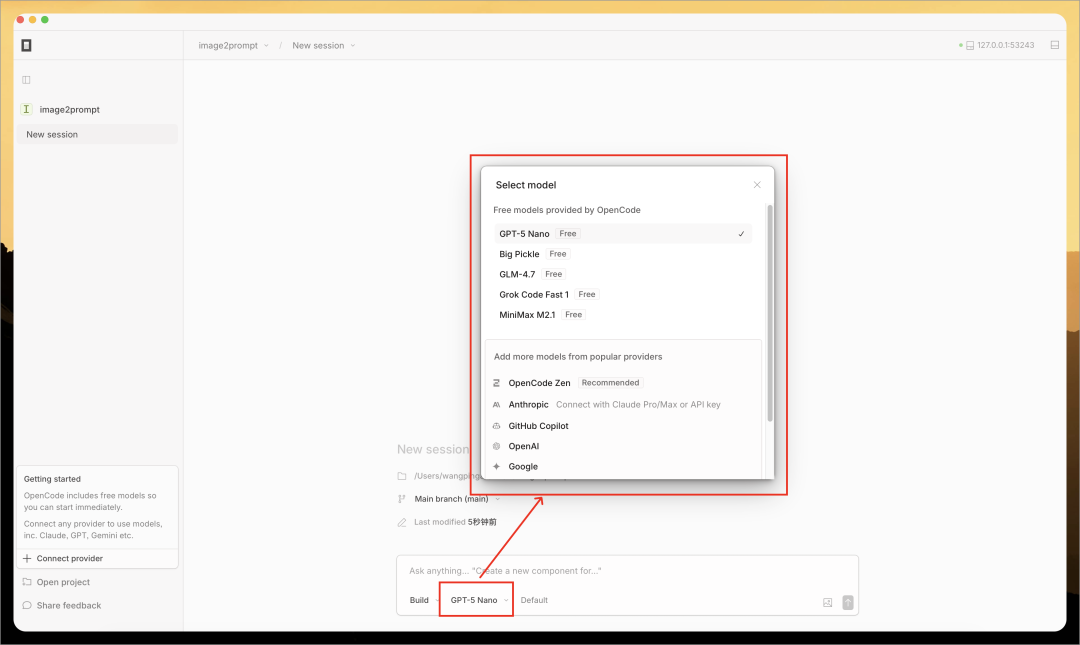Focus the Ask anything prompt input

tap(627, 571)
